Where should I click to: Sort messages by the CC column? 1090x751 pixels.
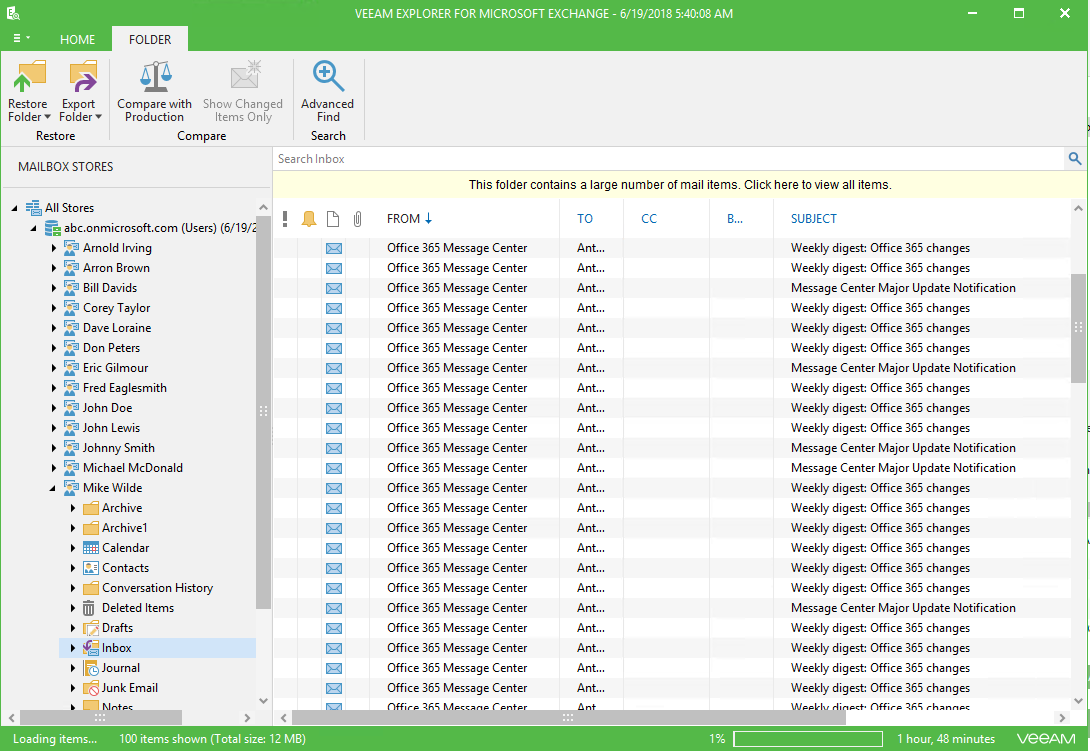click(x=649, y=219)
